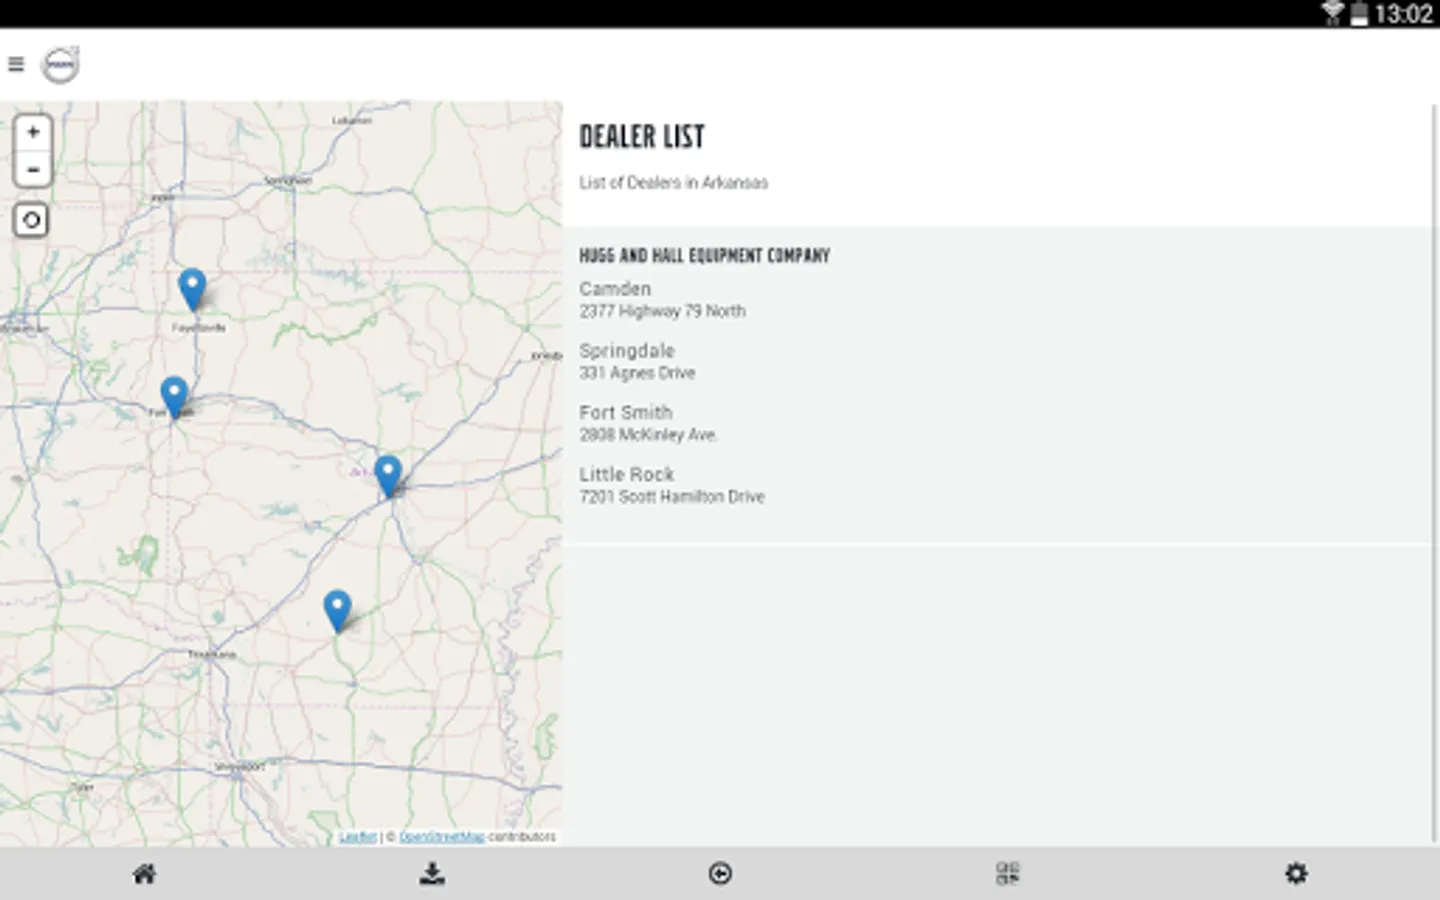Screen dimensions: 1440x900
Task: Open the settings gear
Action: click(1296, 874)
